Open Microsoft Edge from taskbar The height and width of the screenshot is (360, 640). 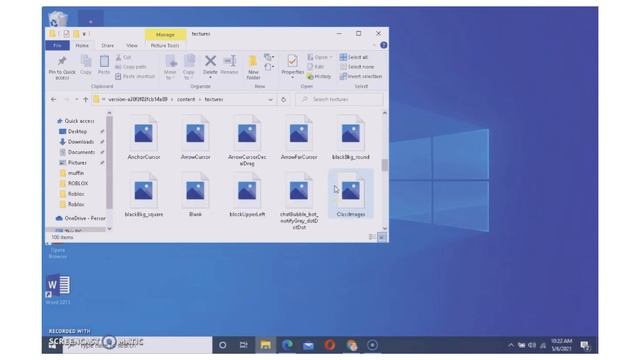[x=287, y=345]
